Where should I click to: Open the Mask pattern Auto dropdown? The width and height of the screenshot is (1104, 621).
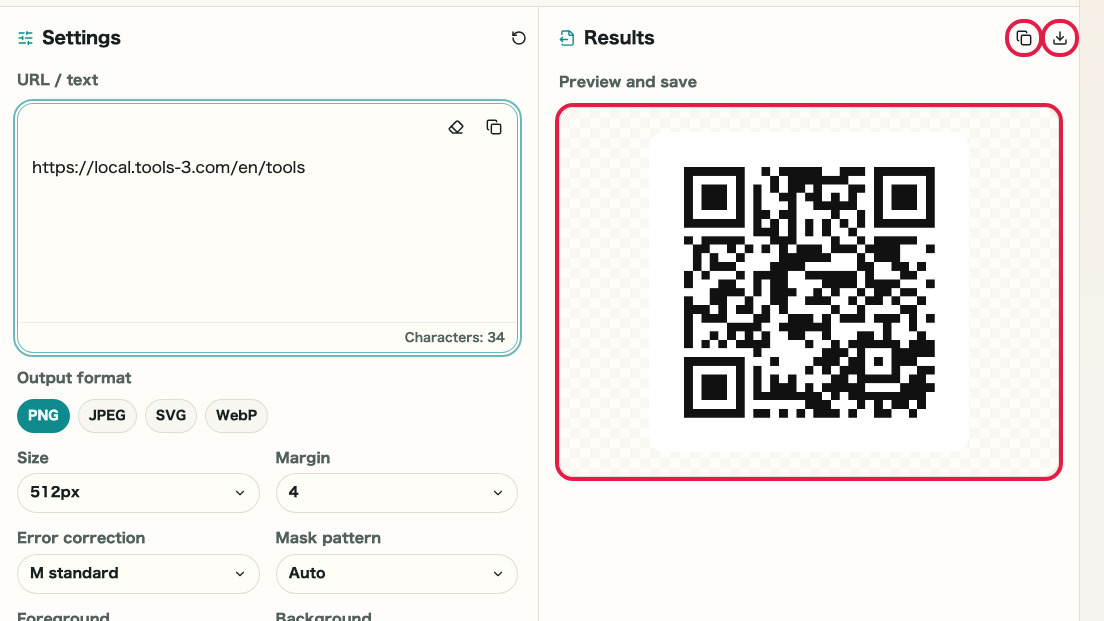pos(396,573)
